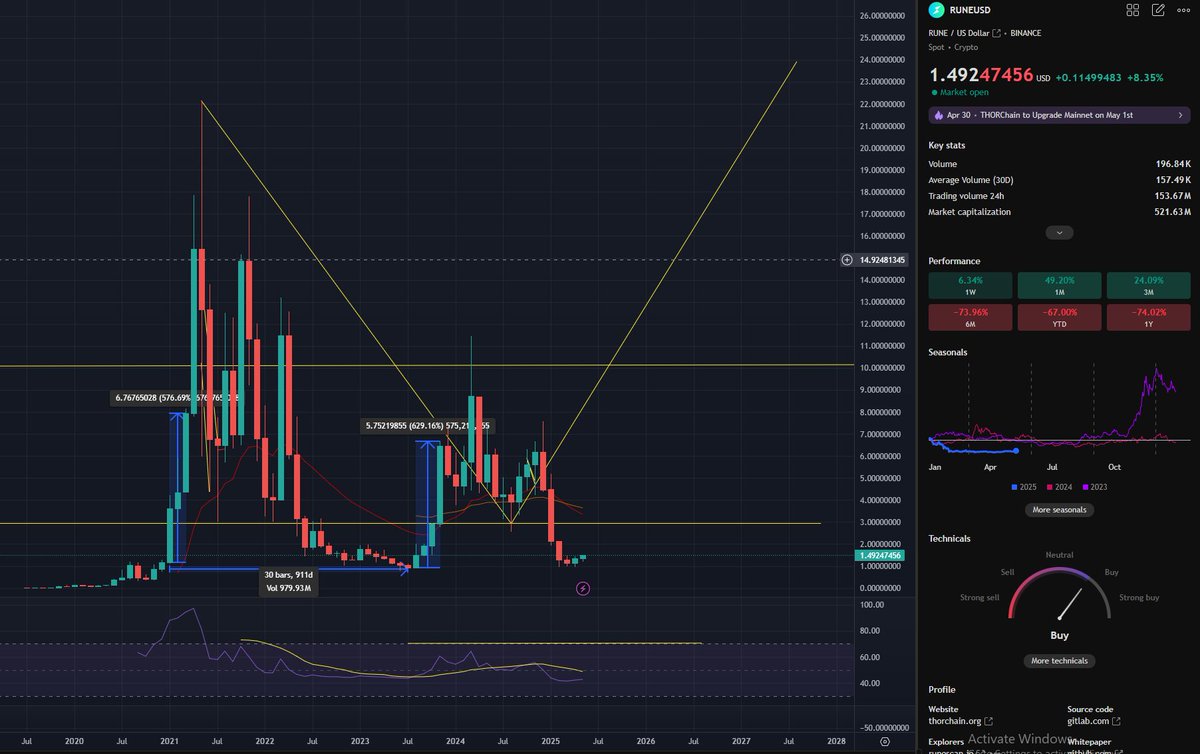1200x754 pixels.
Task: Click the 1.49247456 price in the side panel
Action: [980, 74]
